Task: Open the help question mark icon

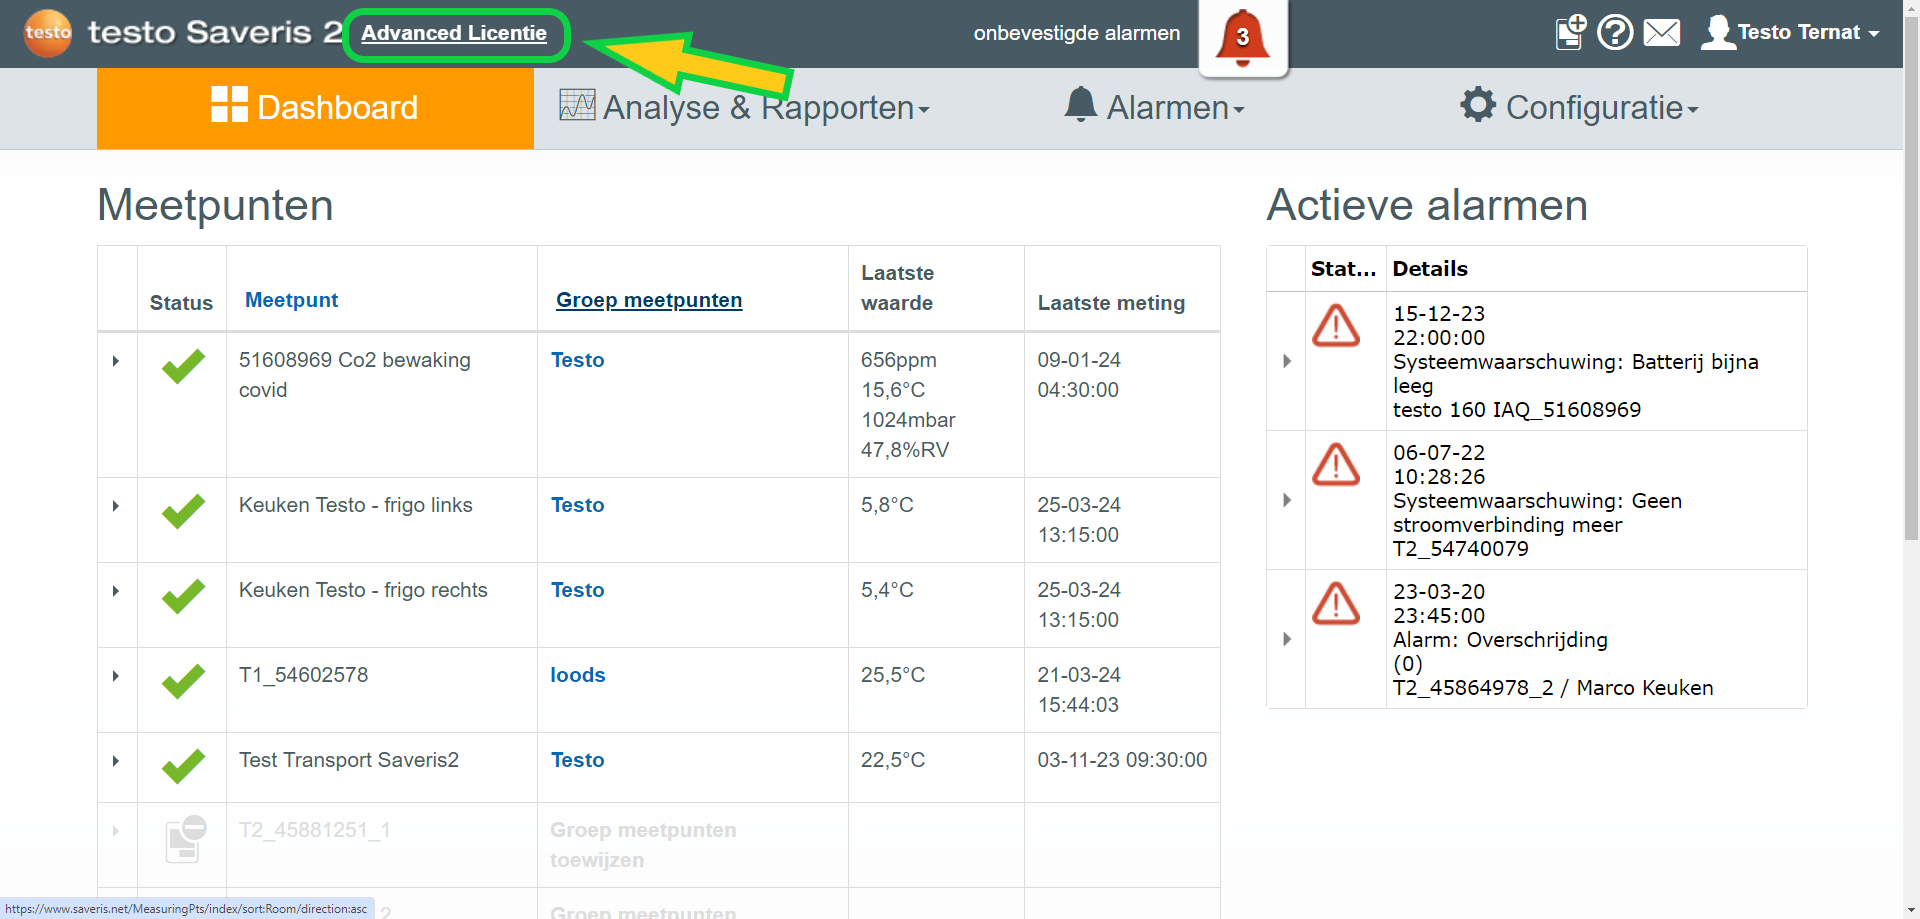Action: (x=1615, y=32)
